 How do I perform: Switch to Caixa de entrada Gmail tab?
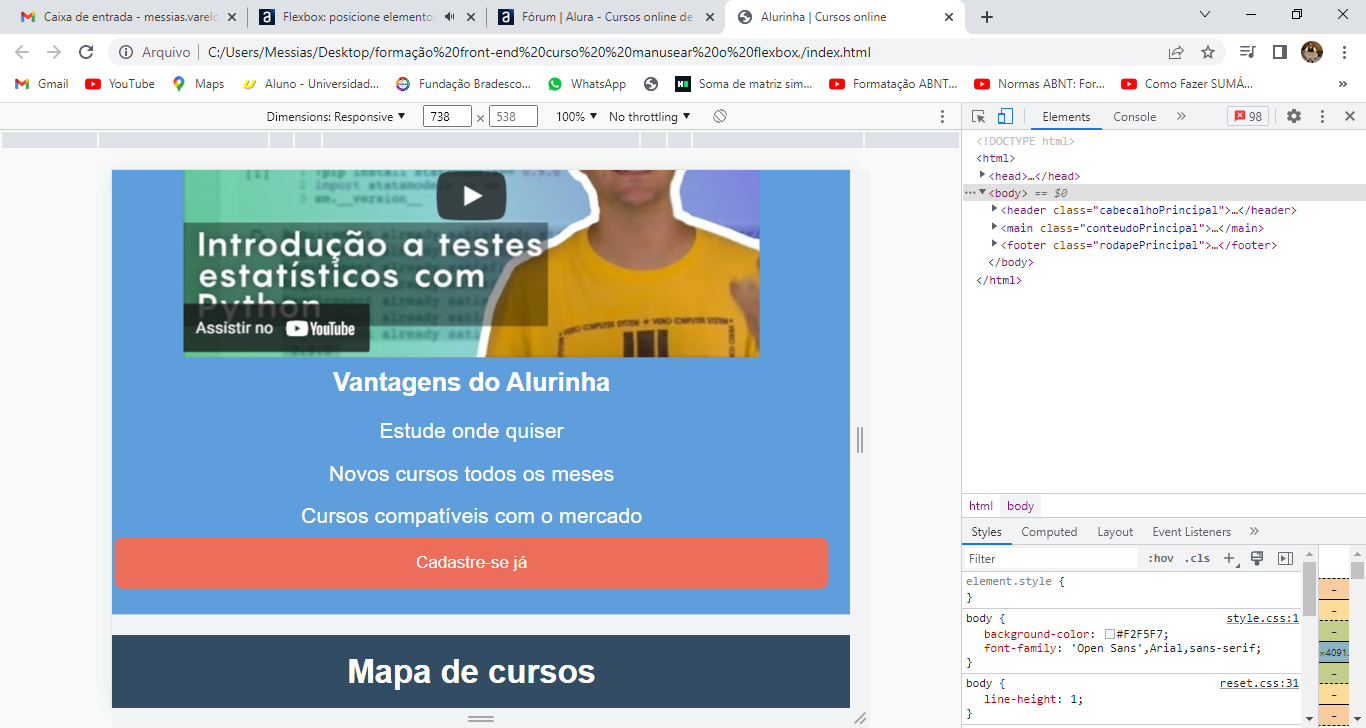pyautogui.click(x=126, y=17)
